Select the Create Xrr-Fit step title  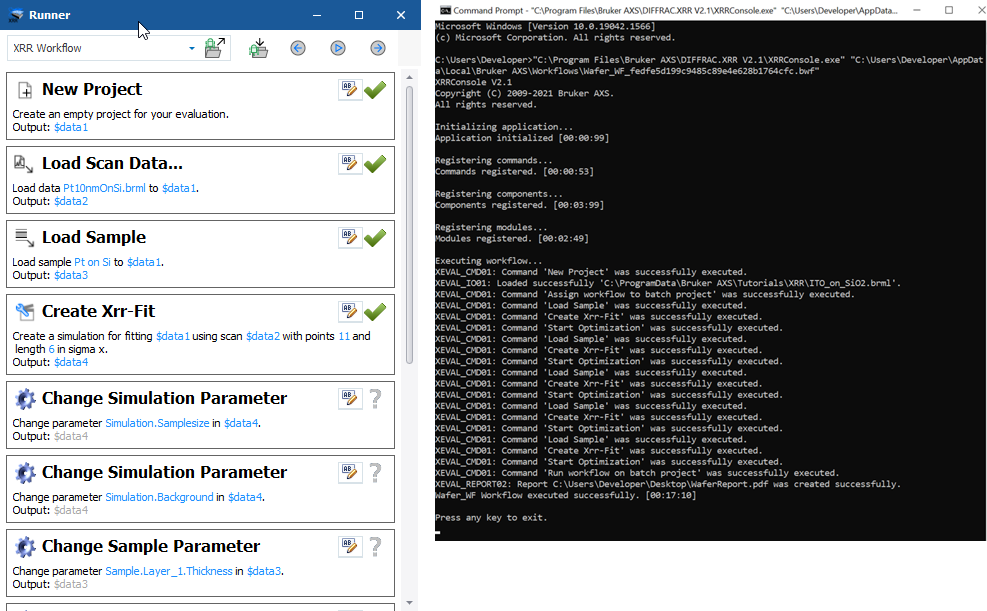98,311
